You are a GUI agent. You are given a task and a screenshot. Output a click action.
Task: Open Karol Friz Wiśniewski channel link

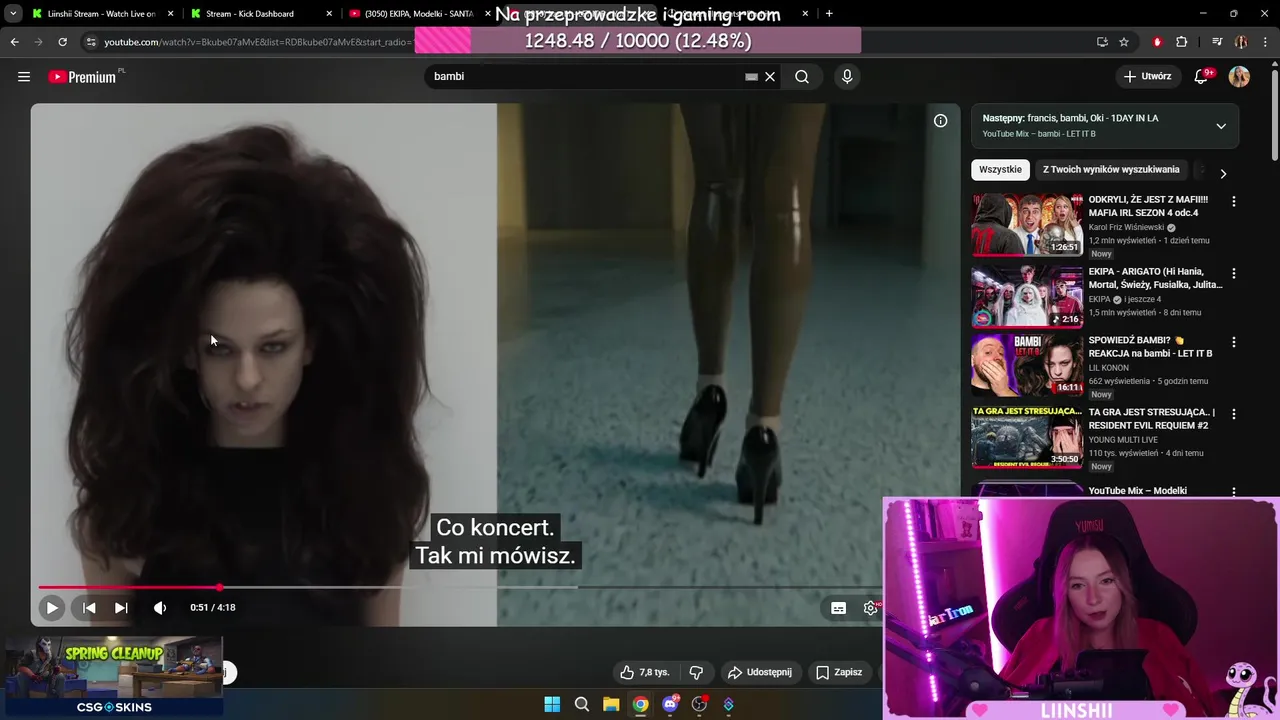click(1126, 227)
